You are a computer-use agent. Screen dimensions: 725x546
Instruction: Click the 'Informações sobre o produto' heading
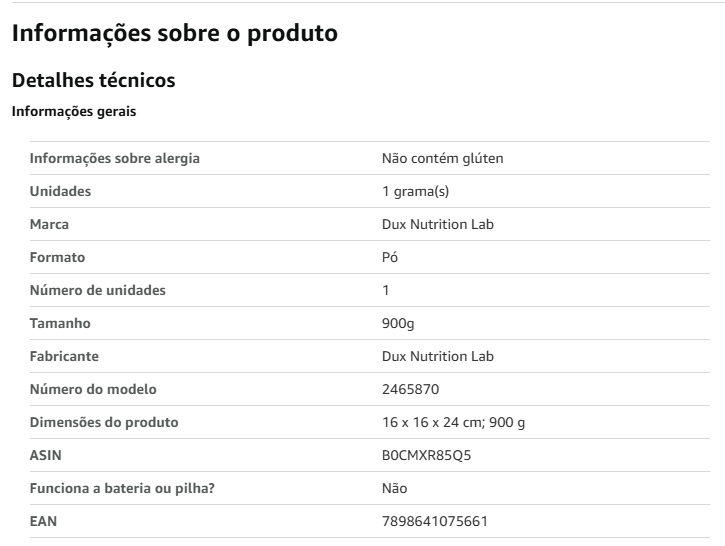pyautogui.click(x=175, y=34)
